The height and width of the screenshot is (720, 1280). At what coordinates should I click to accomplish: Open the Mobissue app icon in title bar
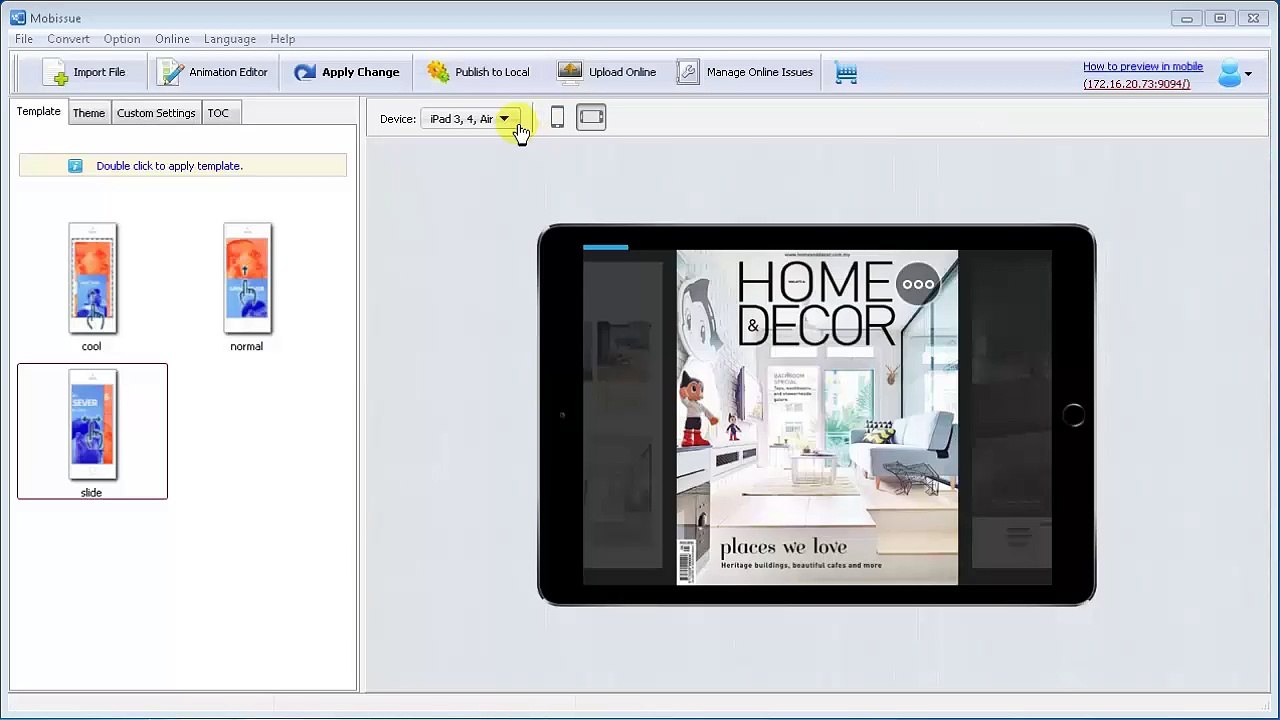coord(18,18)
